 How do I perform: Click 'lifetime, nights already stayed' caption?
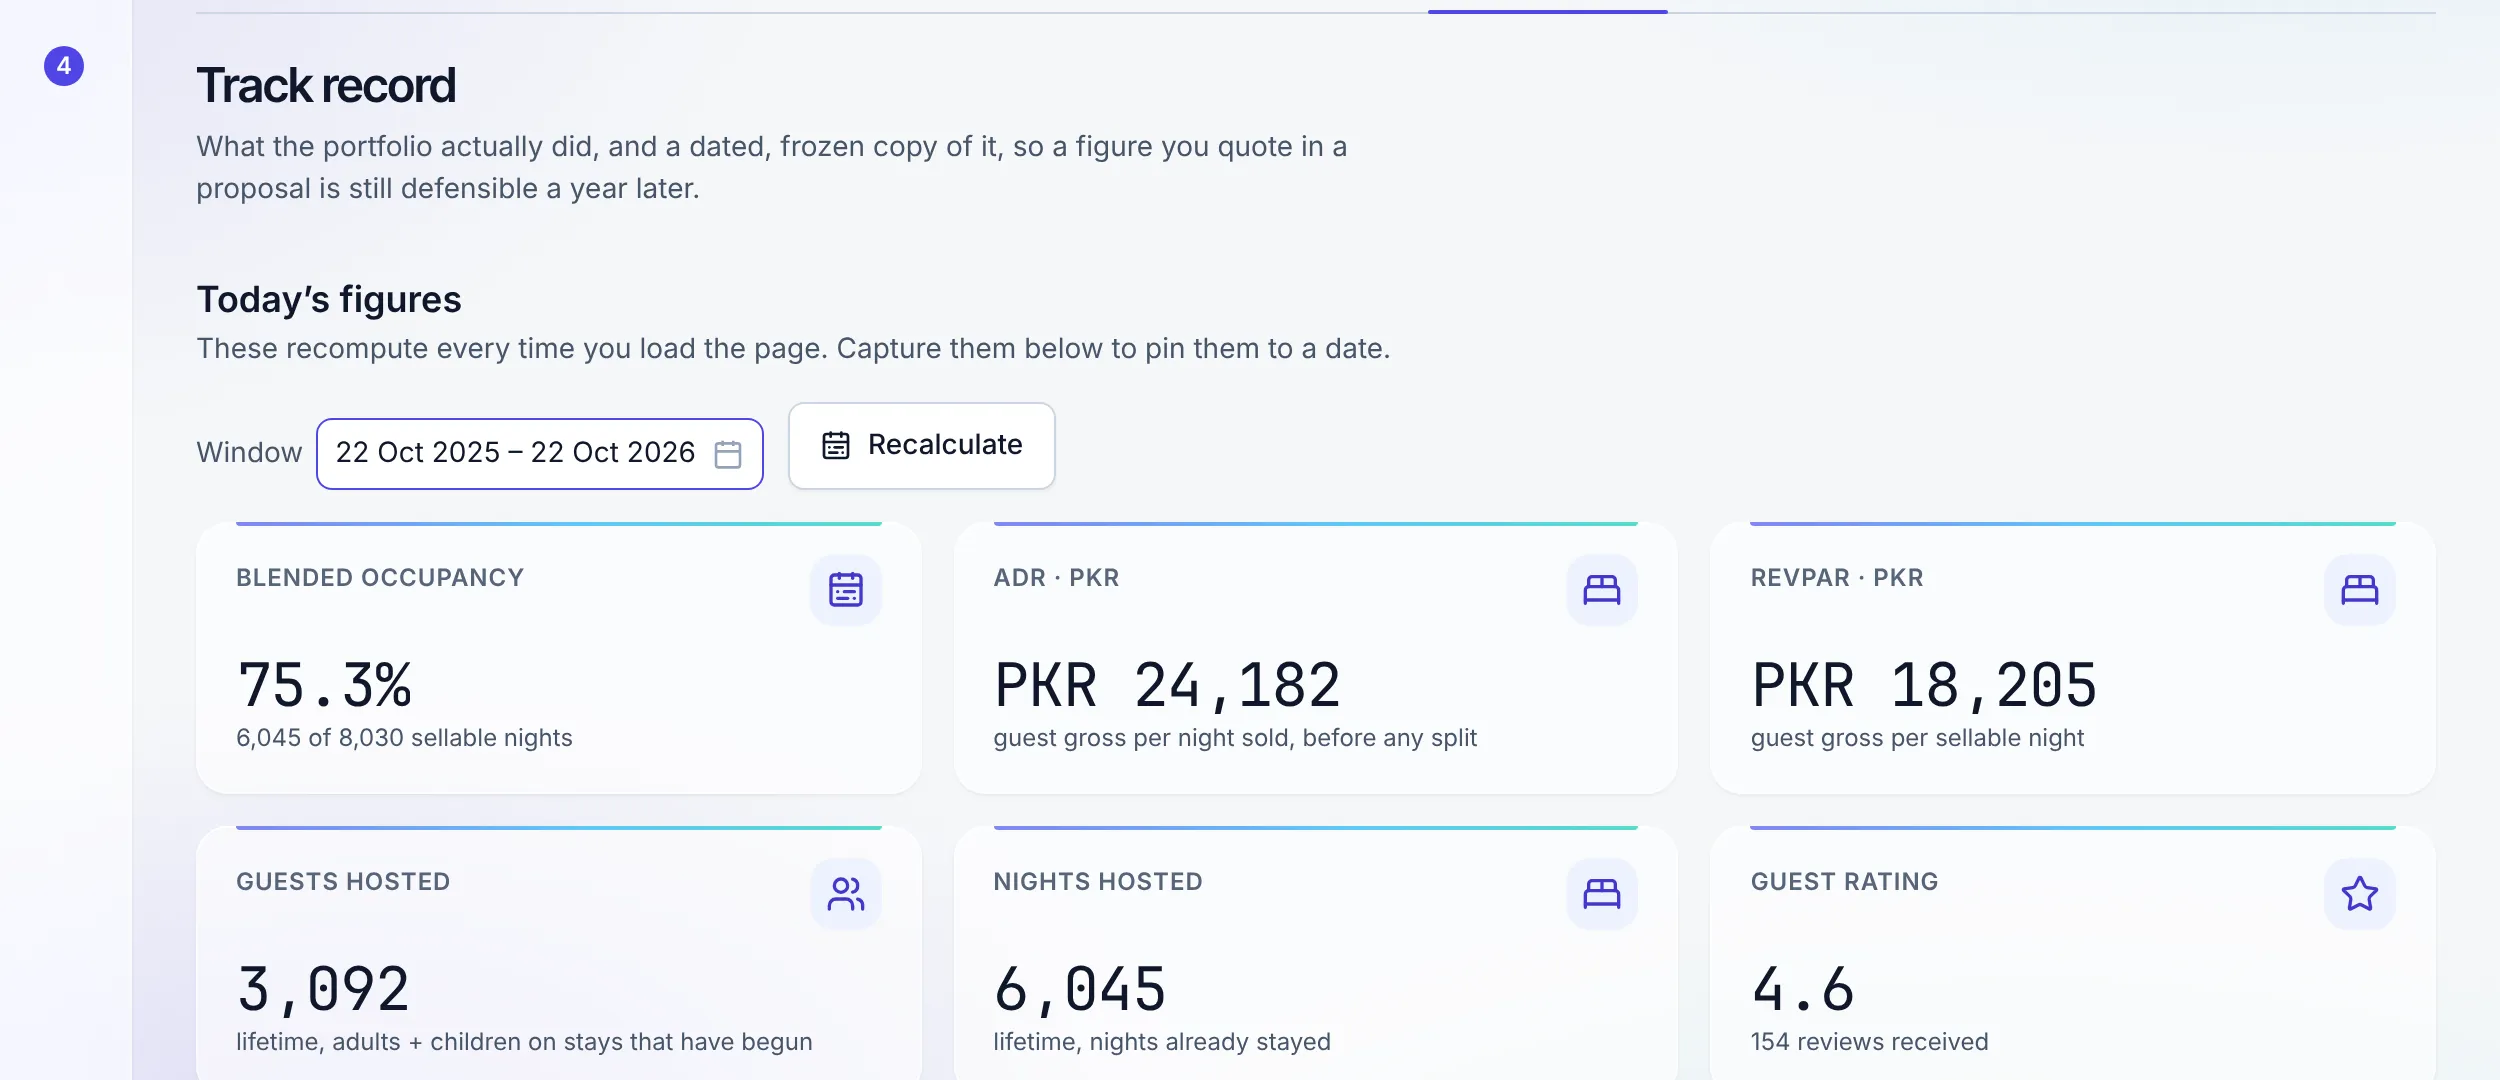1162,1042
